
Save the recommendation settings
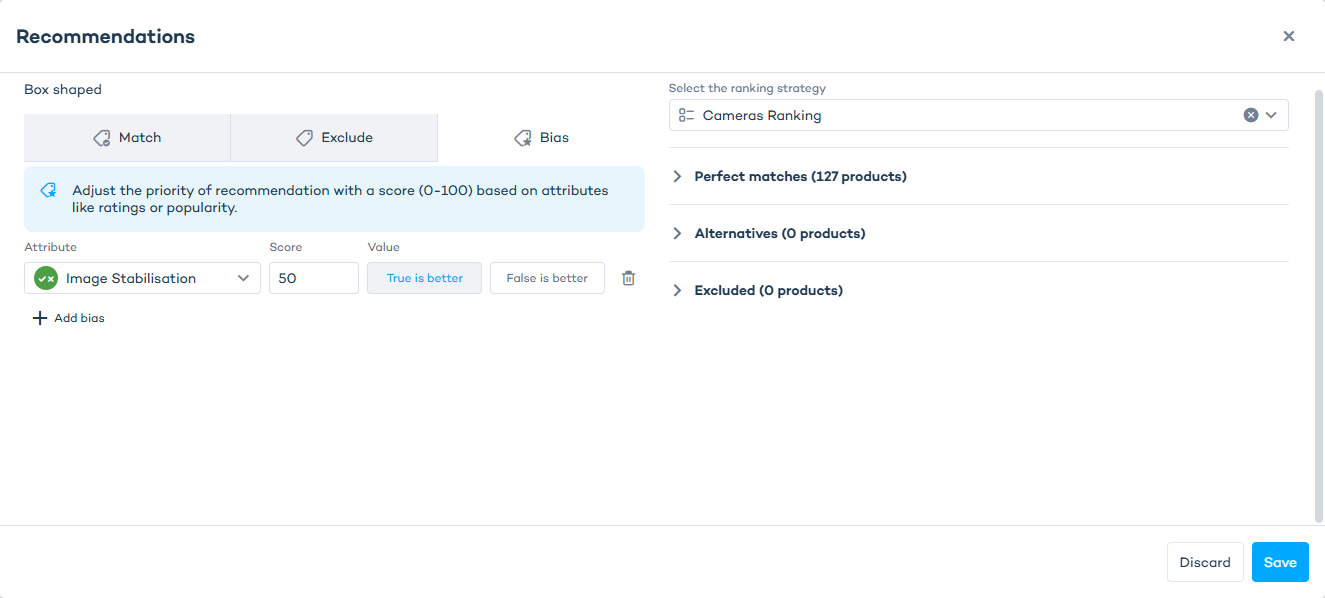click(1280, 562)
